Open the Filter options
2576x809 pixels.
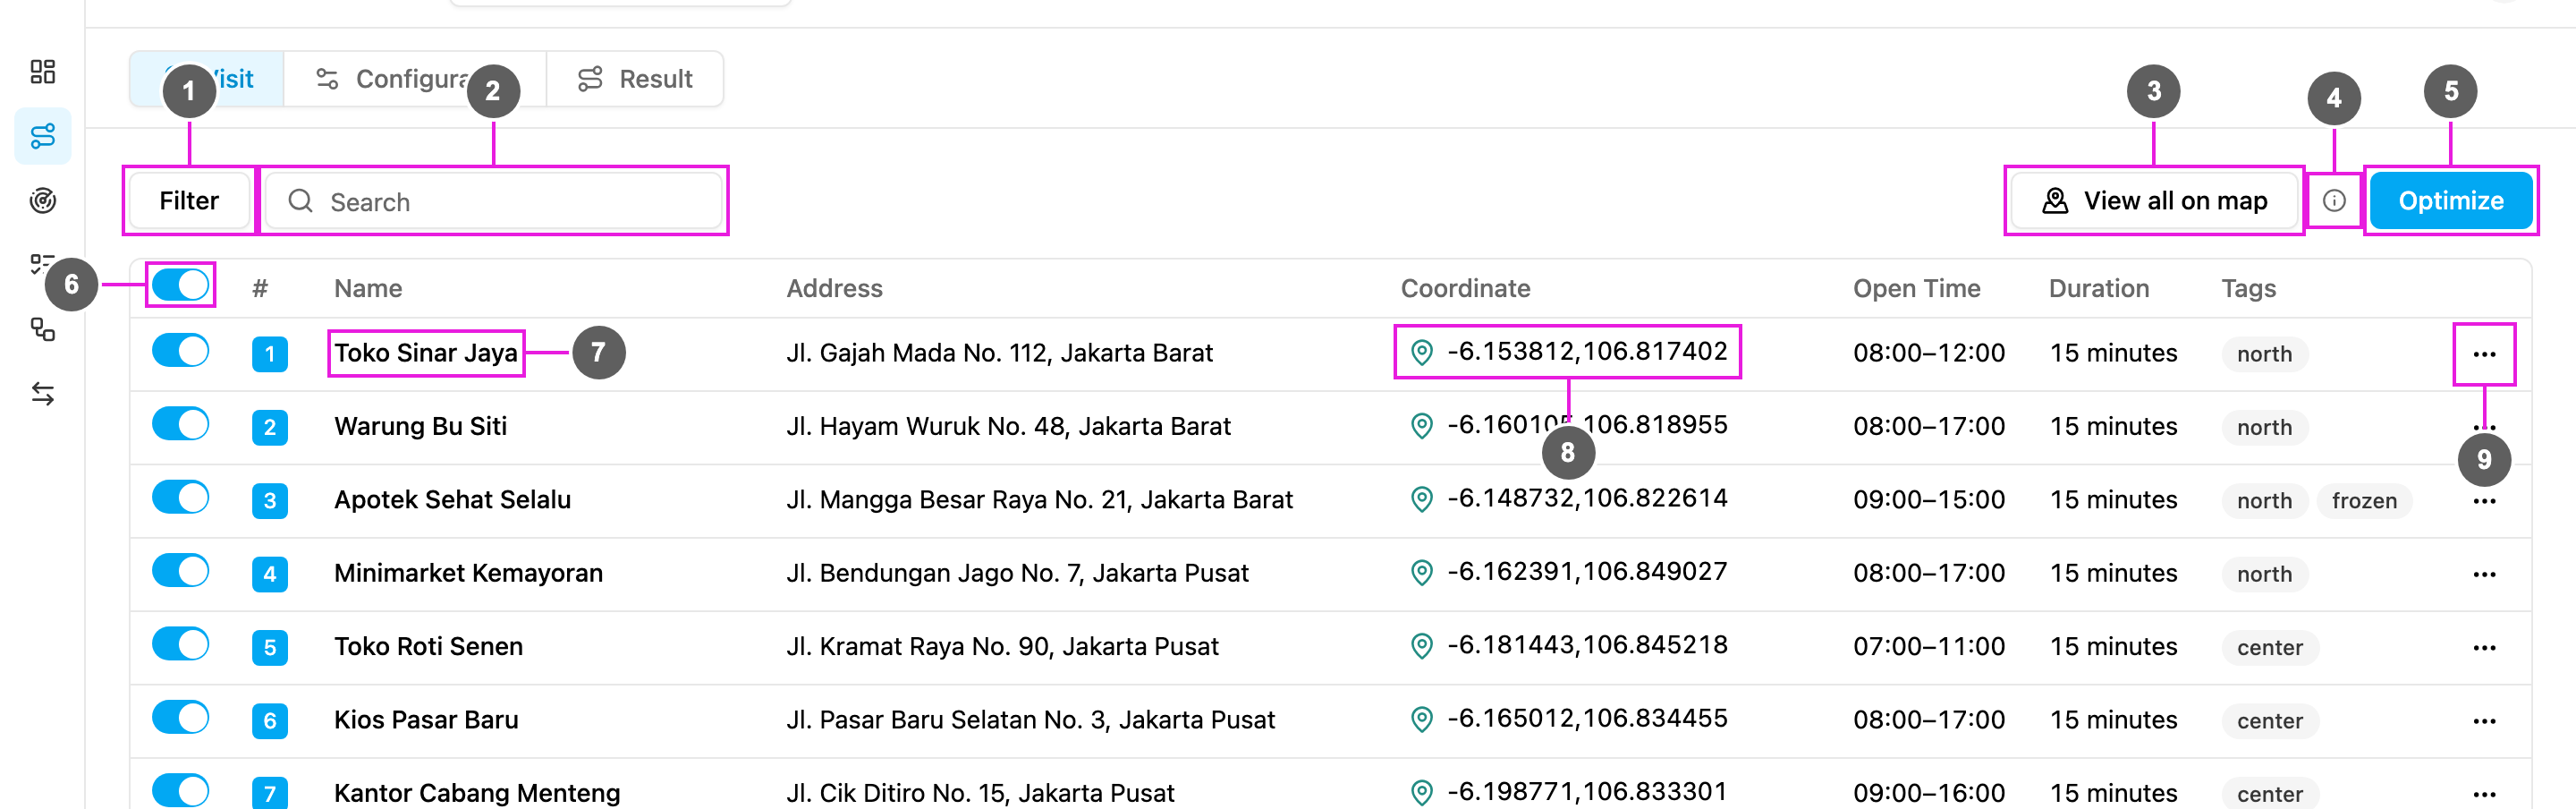[189, 201]
